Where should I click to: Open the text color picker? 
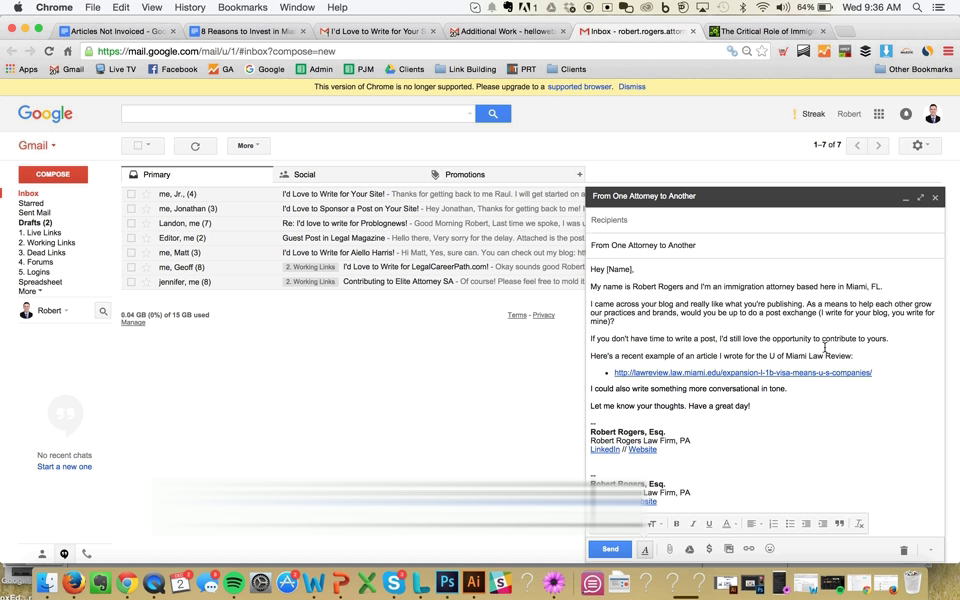coord(729,523)
